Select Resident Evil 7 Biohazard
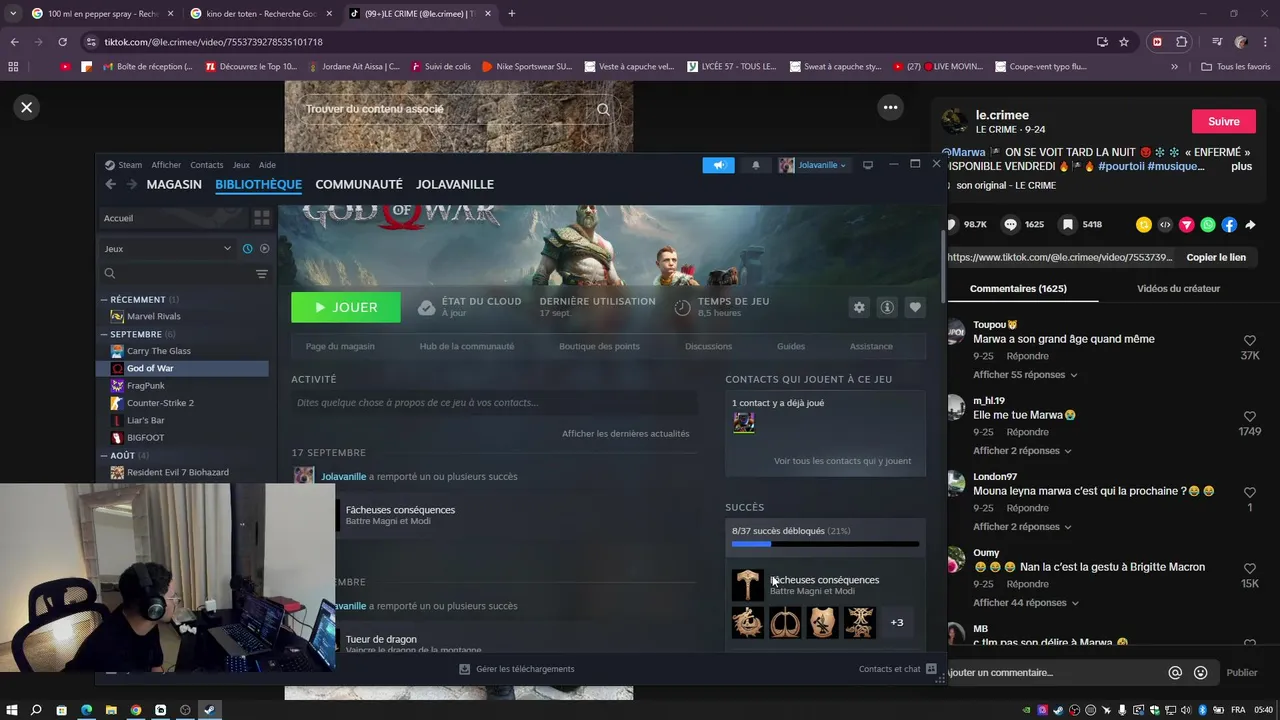Viewport: 1280px width, 720px height. coord(177,472)
